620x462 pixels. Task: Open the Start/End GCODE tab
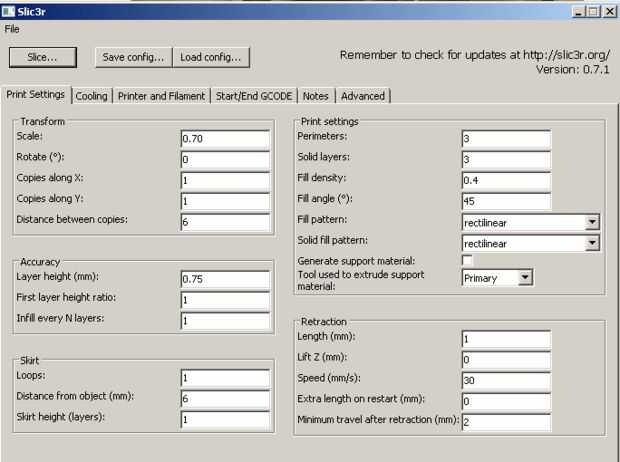pyautogui.click(x=254, y=96)
